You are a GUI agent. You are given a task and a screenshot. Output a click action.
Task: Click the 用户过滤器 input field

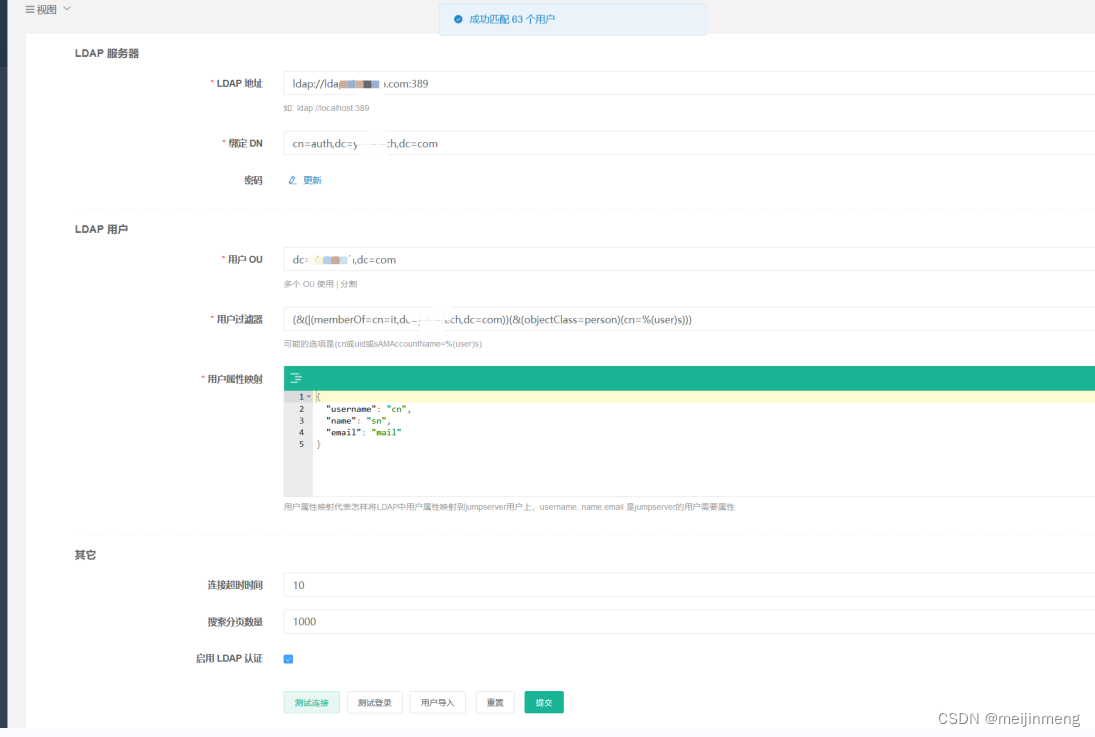pyautogui.click(x=689, y=319)
